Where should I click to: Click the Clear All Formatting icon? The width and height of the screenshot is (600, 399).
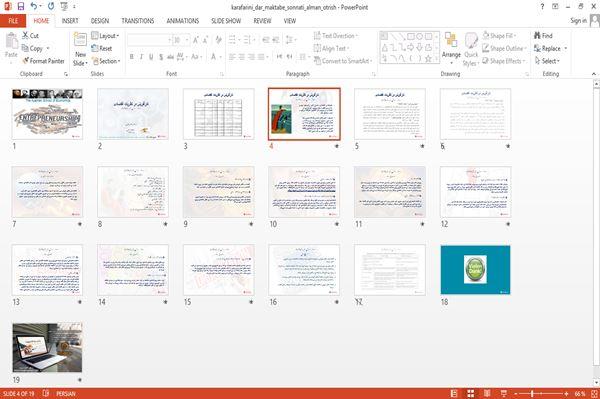point(219,40)
